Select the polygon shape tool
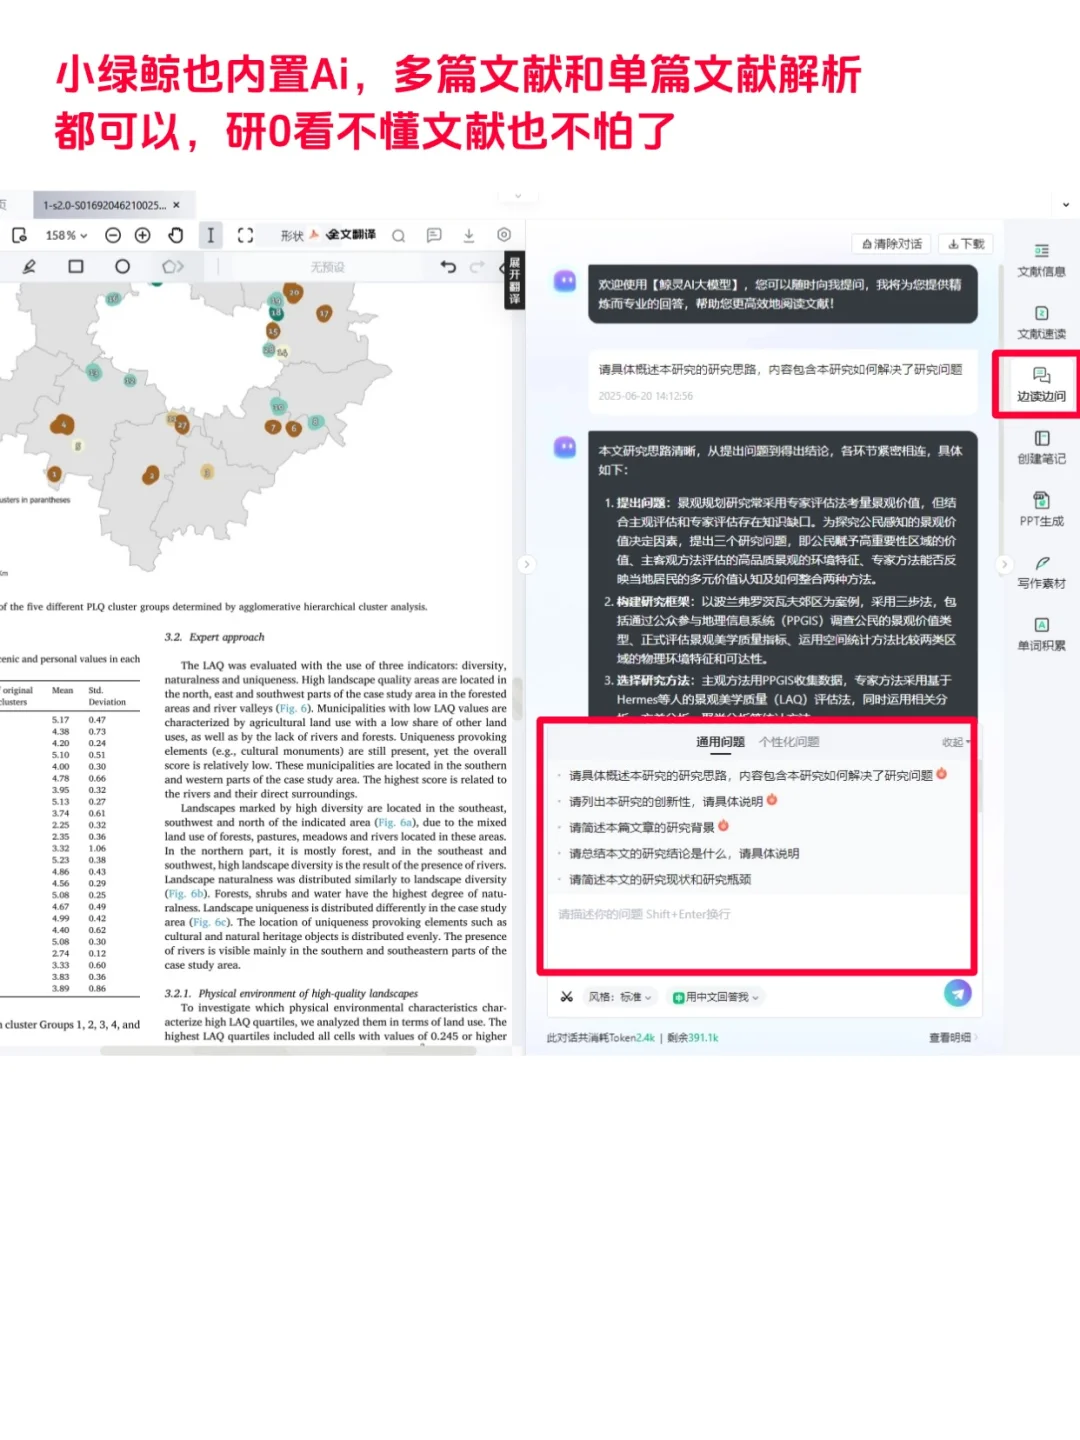 click(172, 267)
